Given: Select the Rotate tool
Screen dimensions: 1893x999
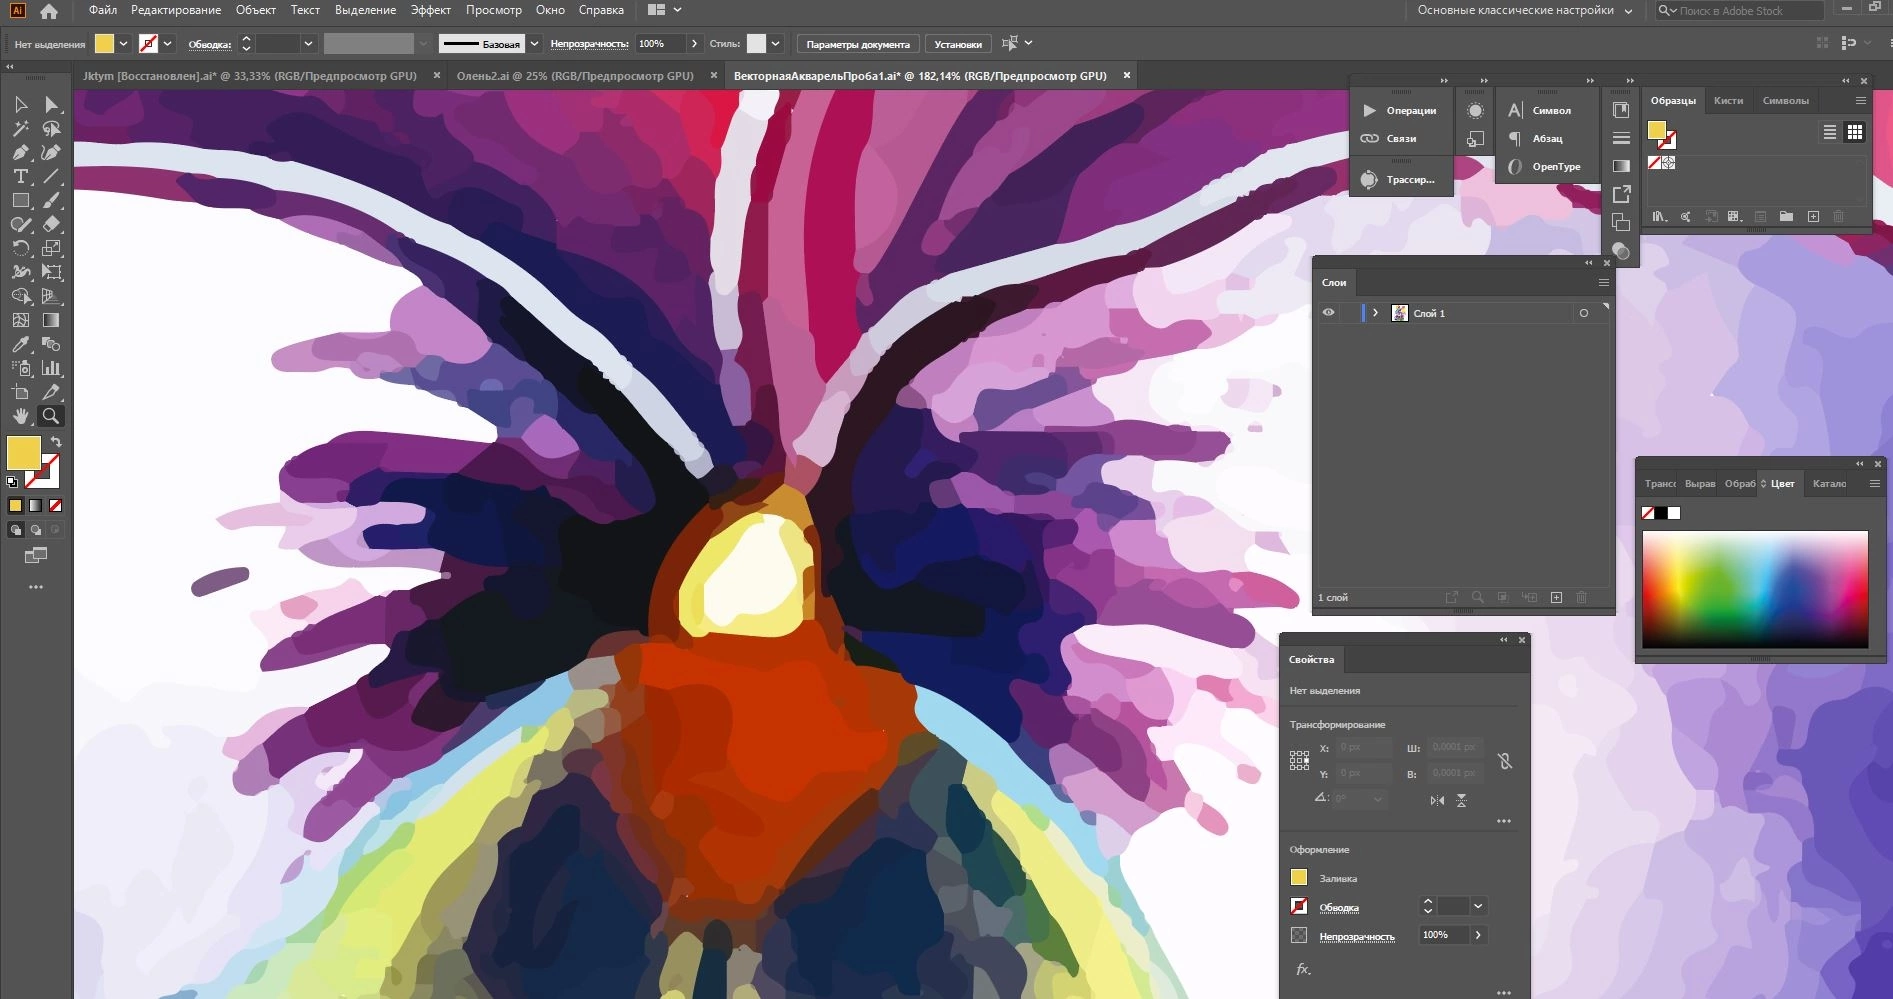Looking at the screenshot, I should (x=20, y=248).
